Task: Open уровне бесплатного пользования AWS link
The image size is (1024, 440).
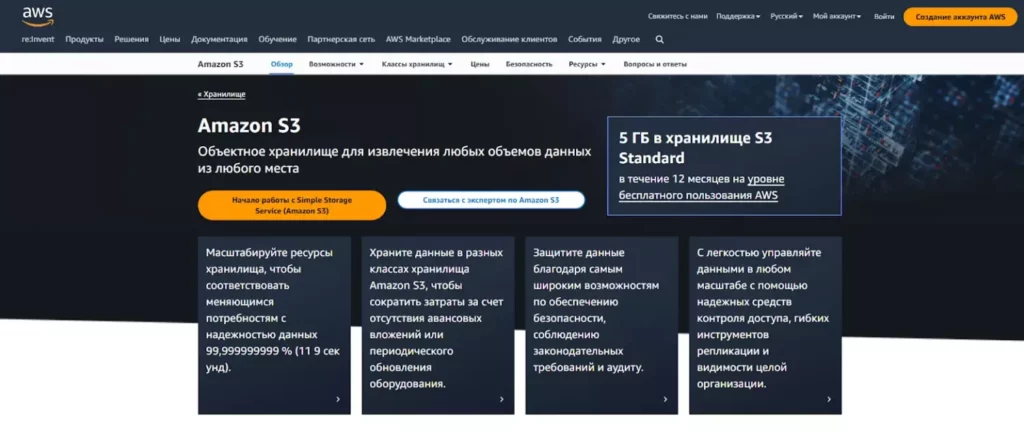Action: pyautogui.click(x=701, y=187)
